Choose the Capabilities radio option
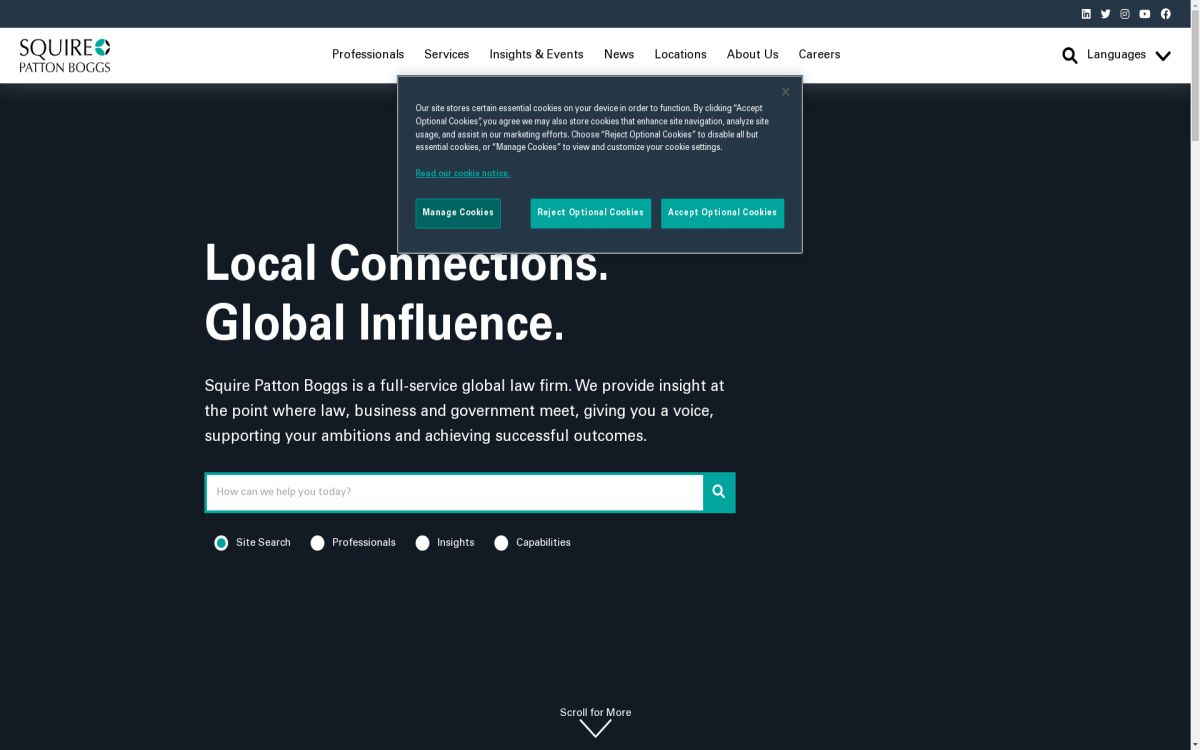Image resolution: width=1200 pixels, height=750 pixels. [501, 543]
